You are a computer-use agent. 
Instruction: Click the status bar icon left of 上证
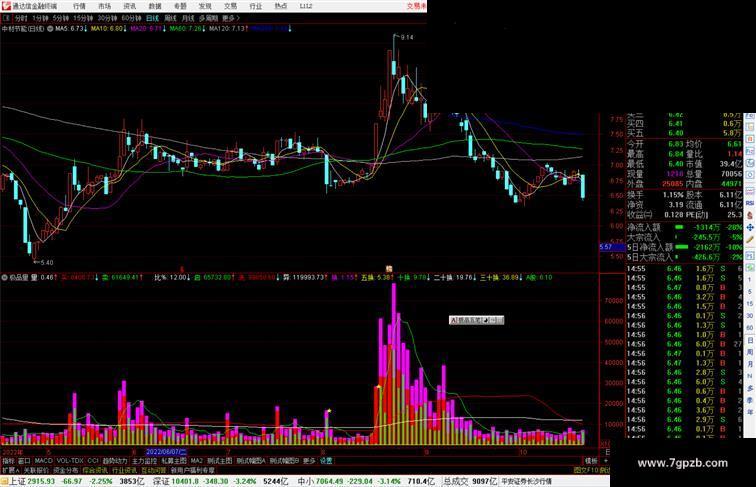(4, 481)
